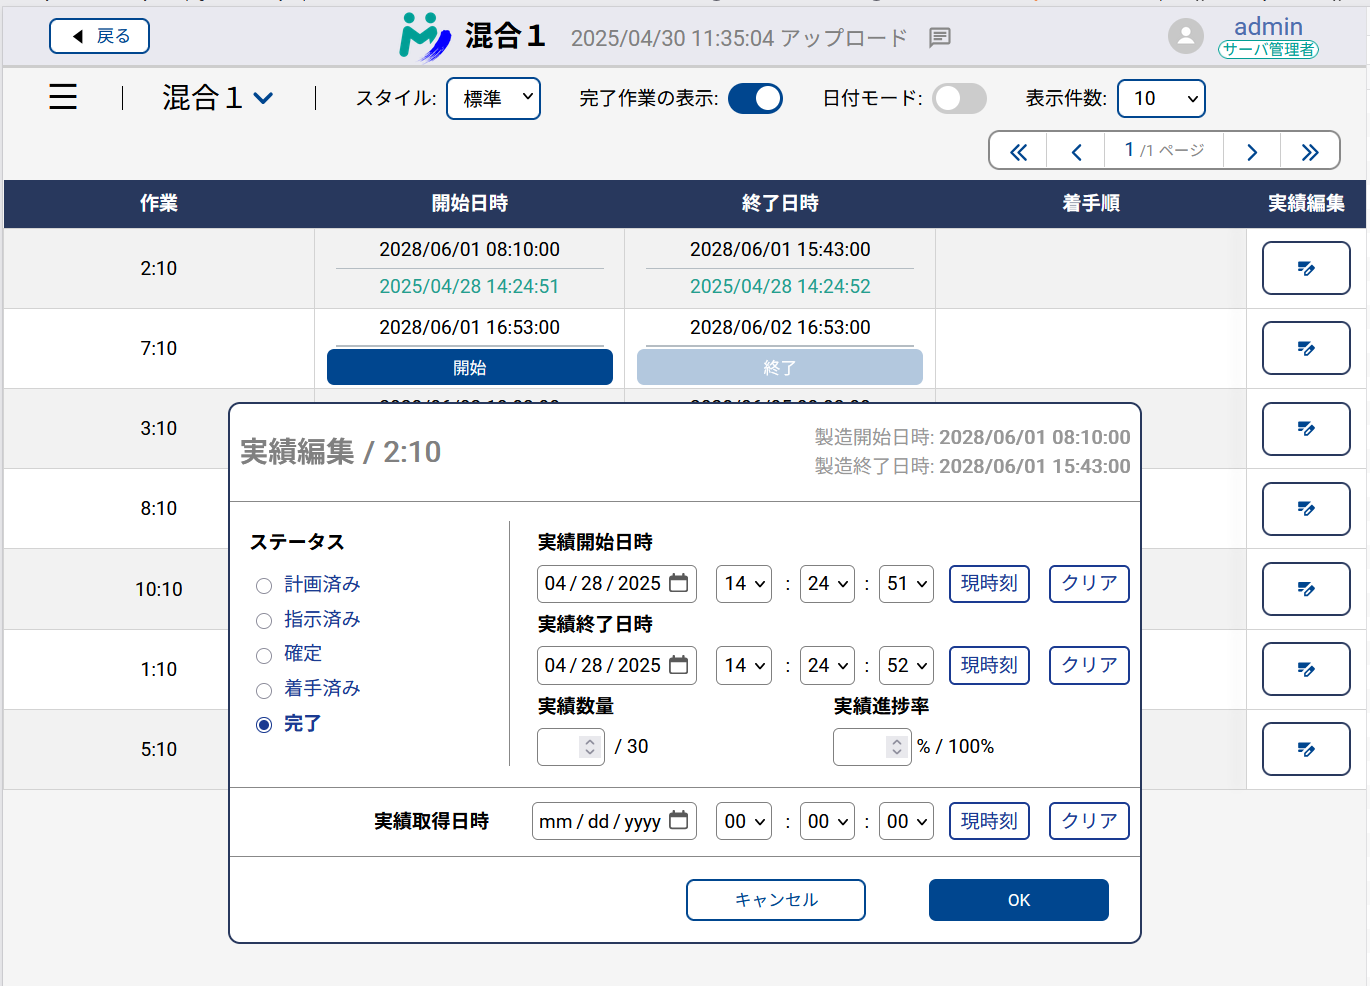Image resolution: width=1370 pixels, height=986 pixels.
Task: Open calendar picker for 実績取得日時
Action: tap(679, 821)
